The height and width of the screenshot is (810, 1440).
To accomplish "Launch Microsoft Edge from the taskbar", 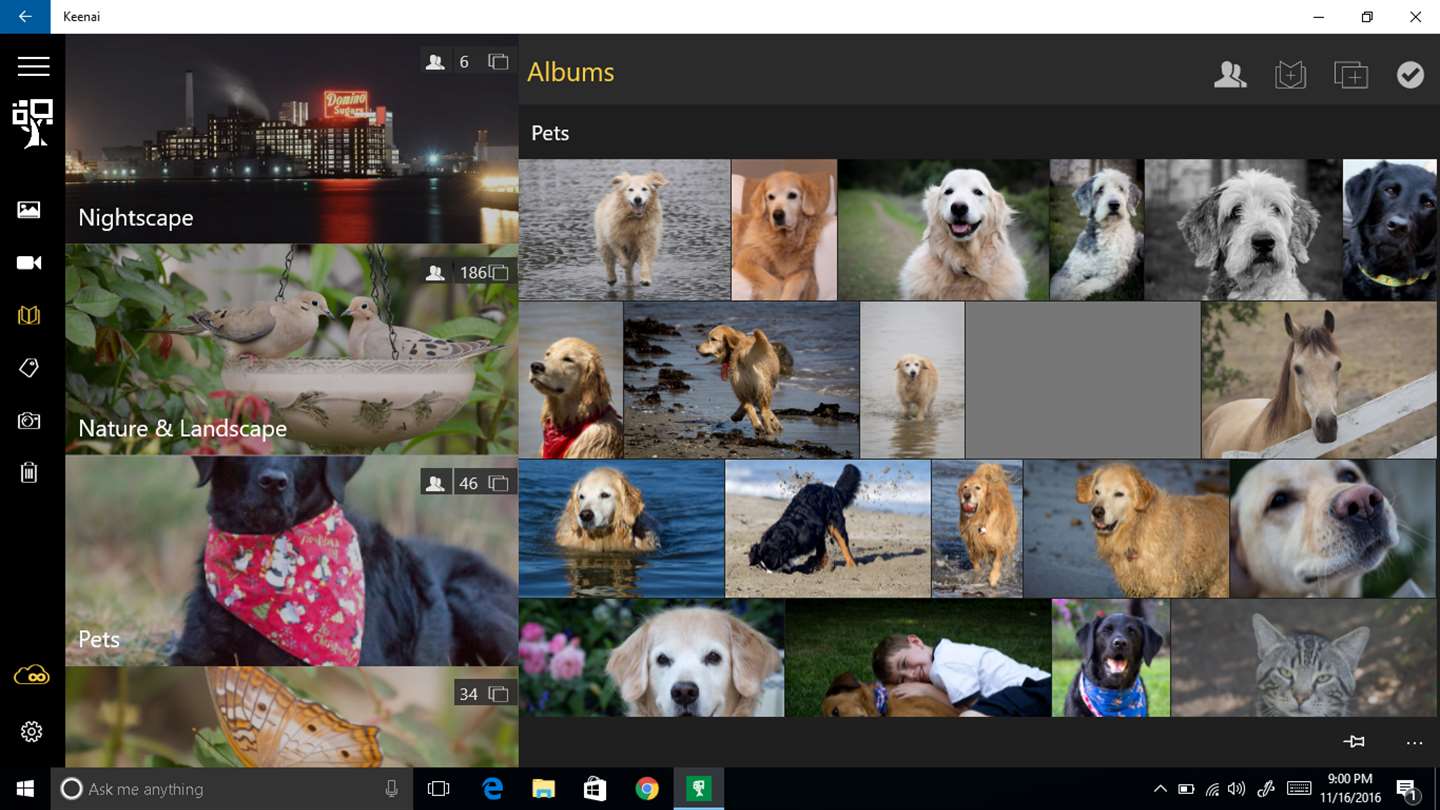I will click(x=491, y=789).
